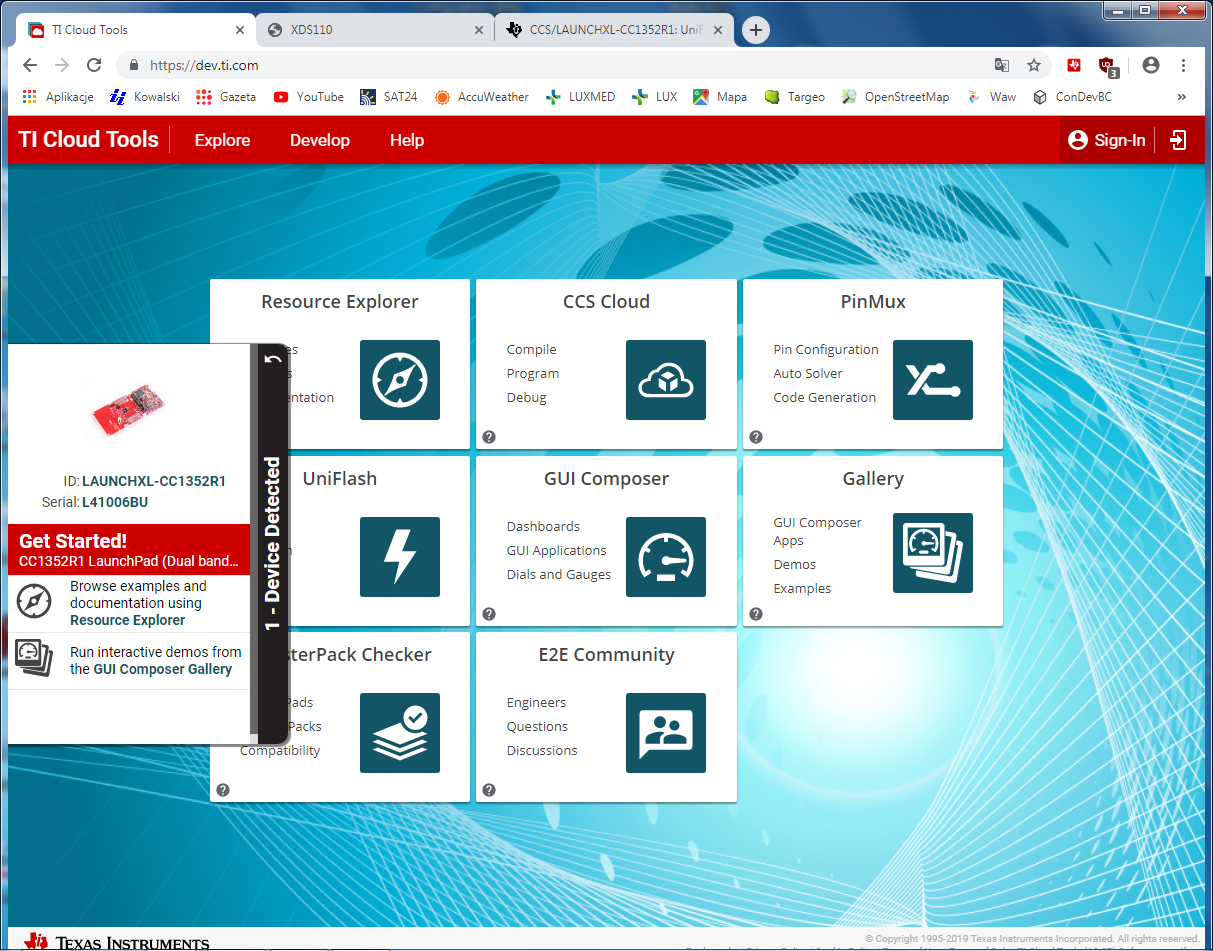Open the BoosterPack Checker layers icon
This screenshot has height=951, width=1213.
(400, 733)
